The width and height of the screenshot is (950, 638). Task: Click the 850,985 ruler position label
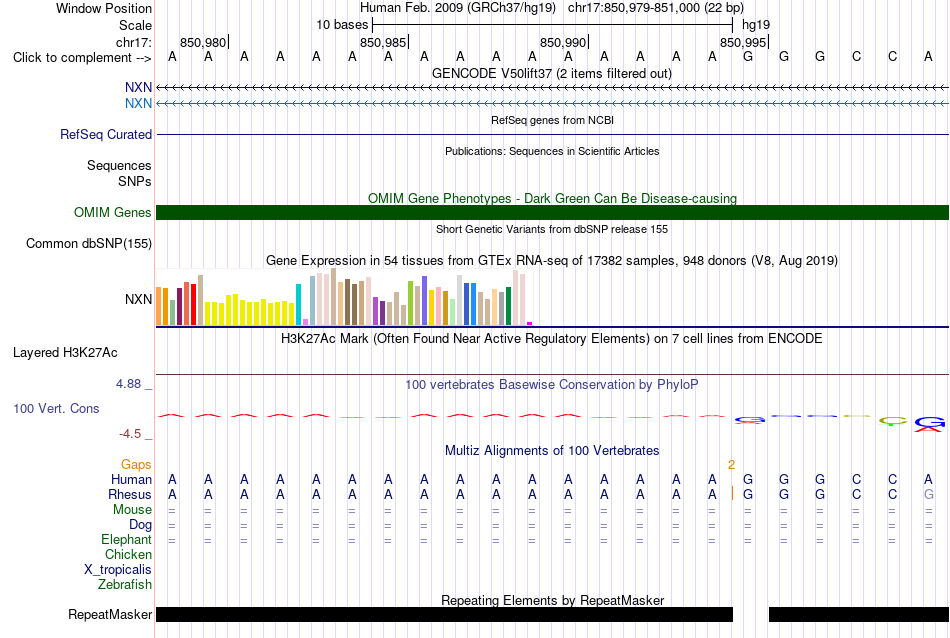[x=382, y=42]
